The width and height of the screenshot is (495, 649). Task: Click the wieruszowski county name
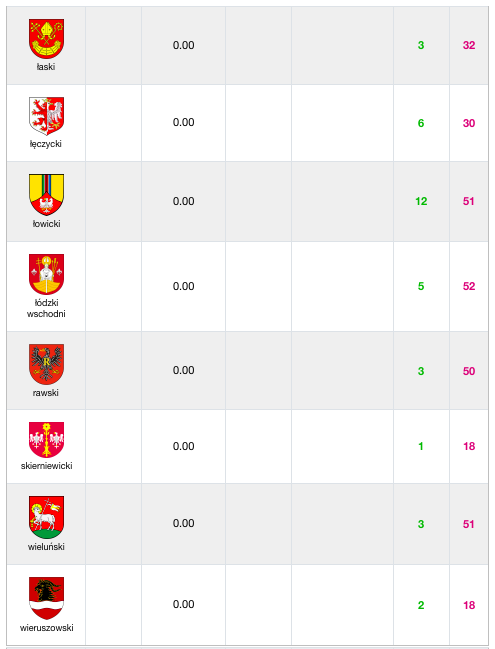click(x=46, y=627)
